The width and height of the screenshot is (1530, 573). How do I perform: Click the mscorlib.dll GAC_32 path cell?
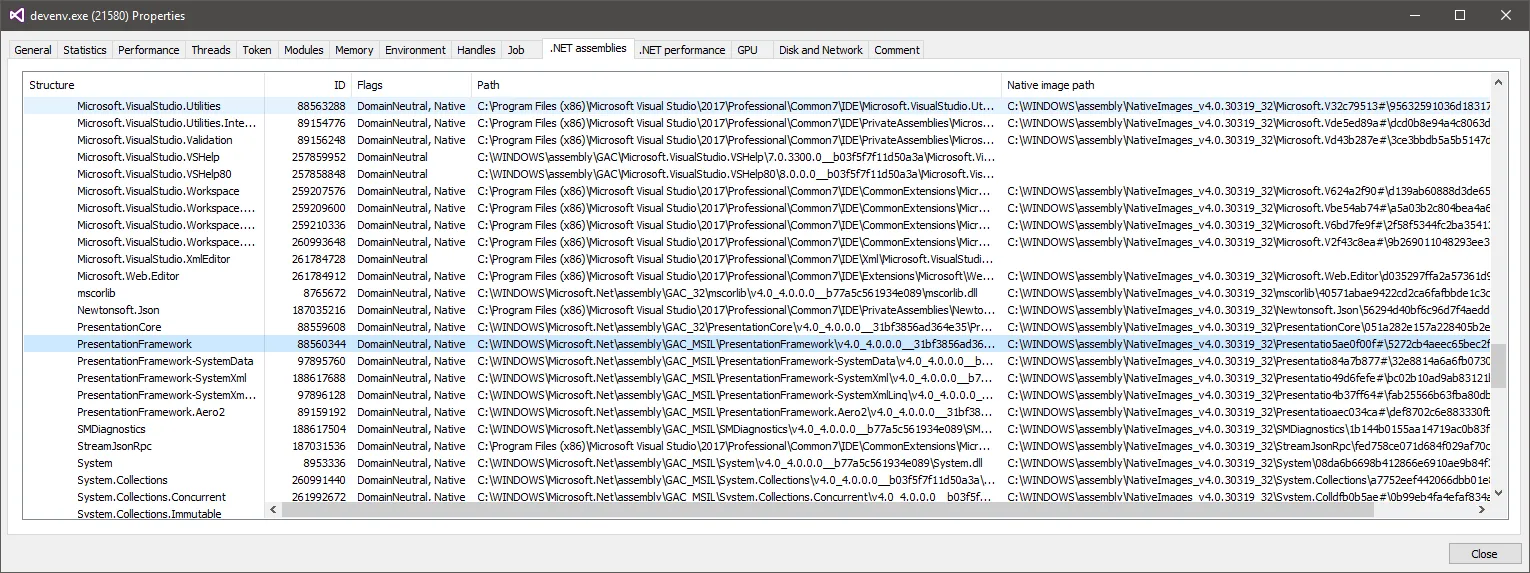point(727,293)
